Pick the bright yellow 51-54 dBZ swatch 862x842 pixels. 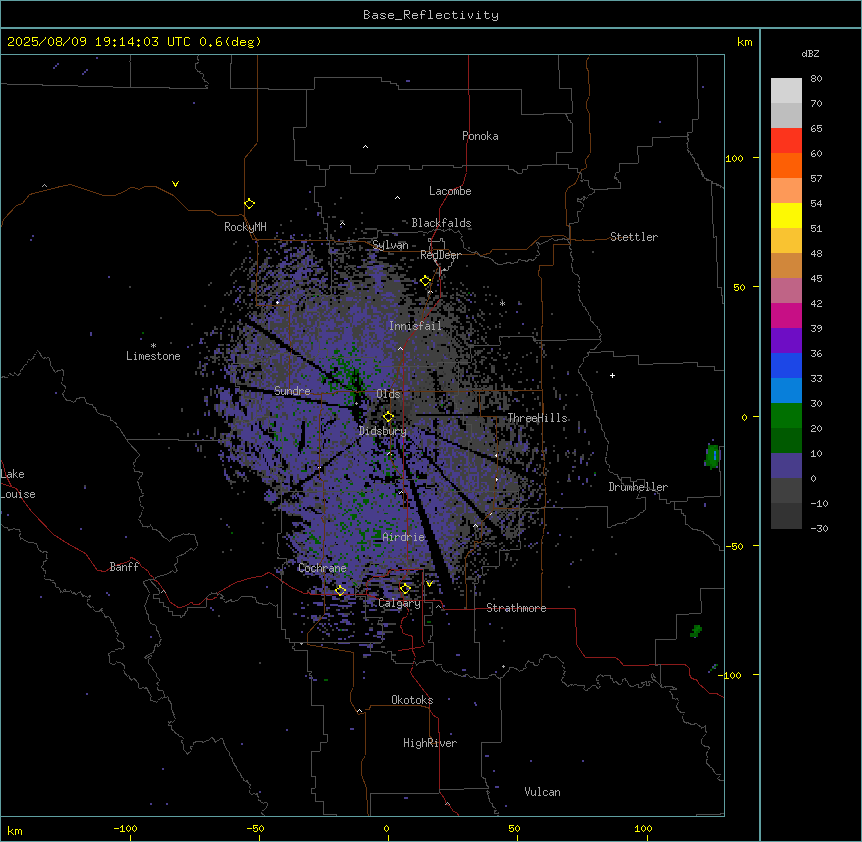point(786,215)
